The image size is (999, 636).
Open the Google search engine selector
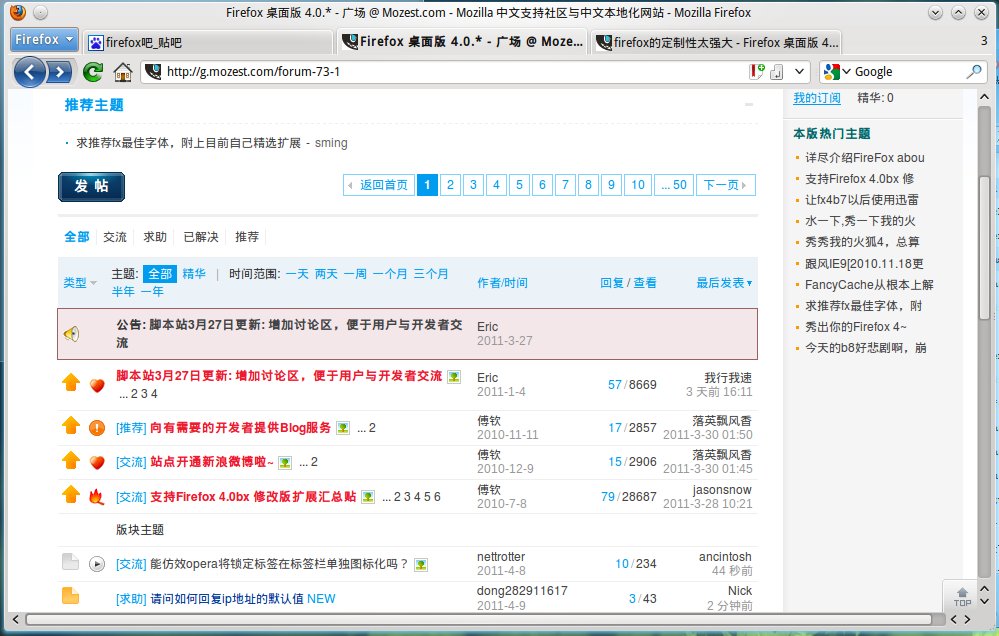pos(837,71)
